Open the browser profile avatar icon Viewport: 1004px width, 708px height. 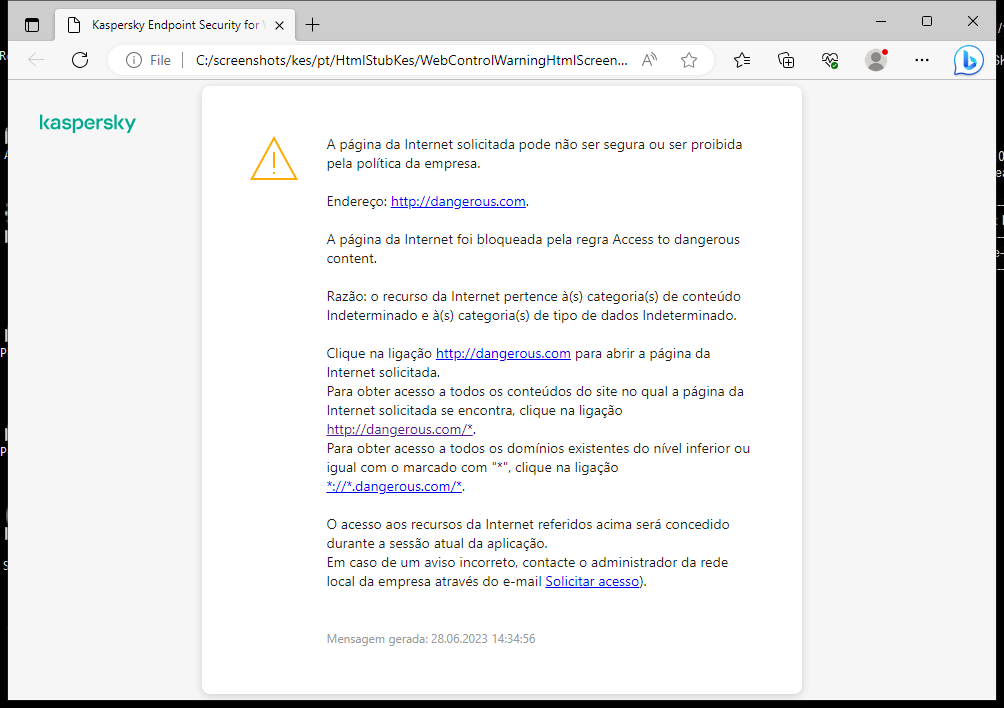(875, 60)
